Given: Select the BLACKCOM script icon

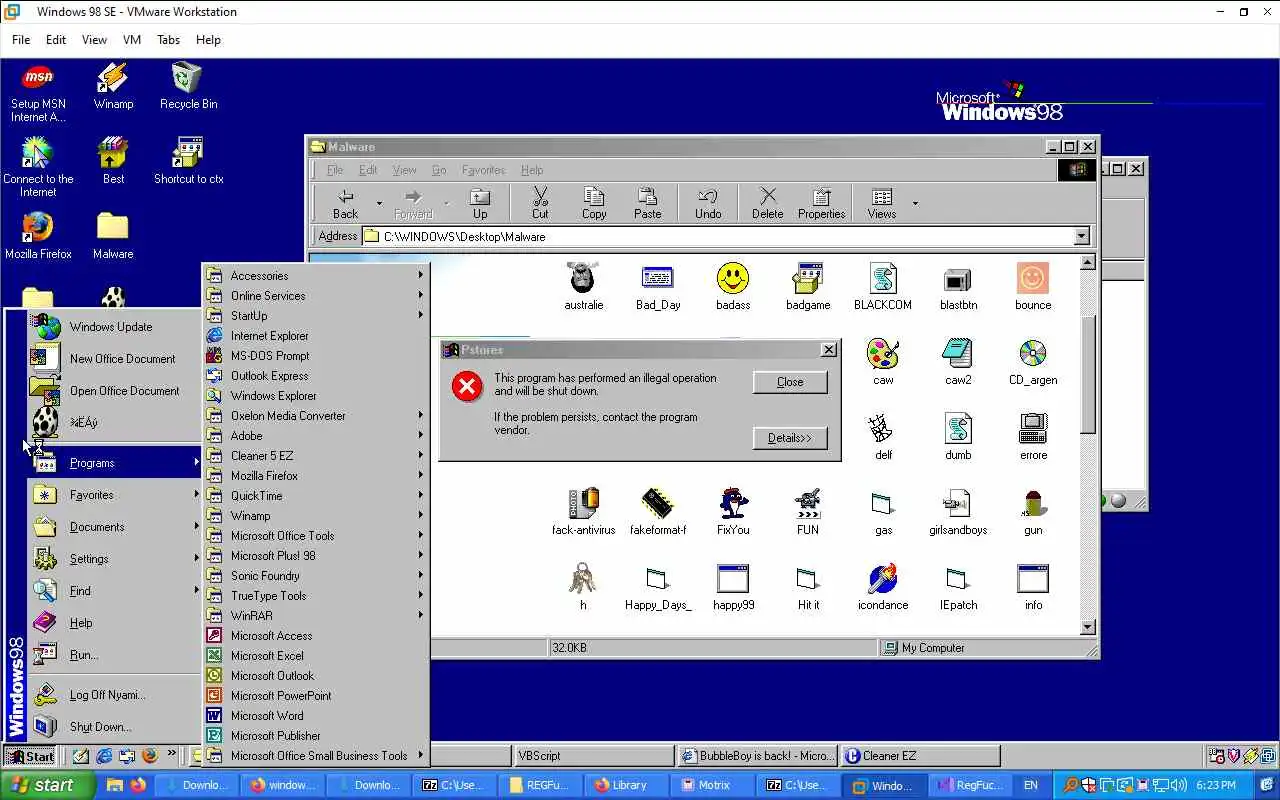Looking at the screenshot, I should tap(883, 280).
